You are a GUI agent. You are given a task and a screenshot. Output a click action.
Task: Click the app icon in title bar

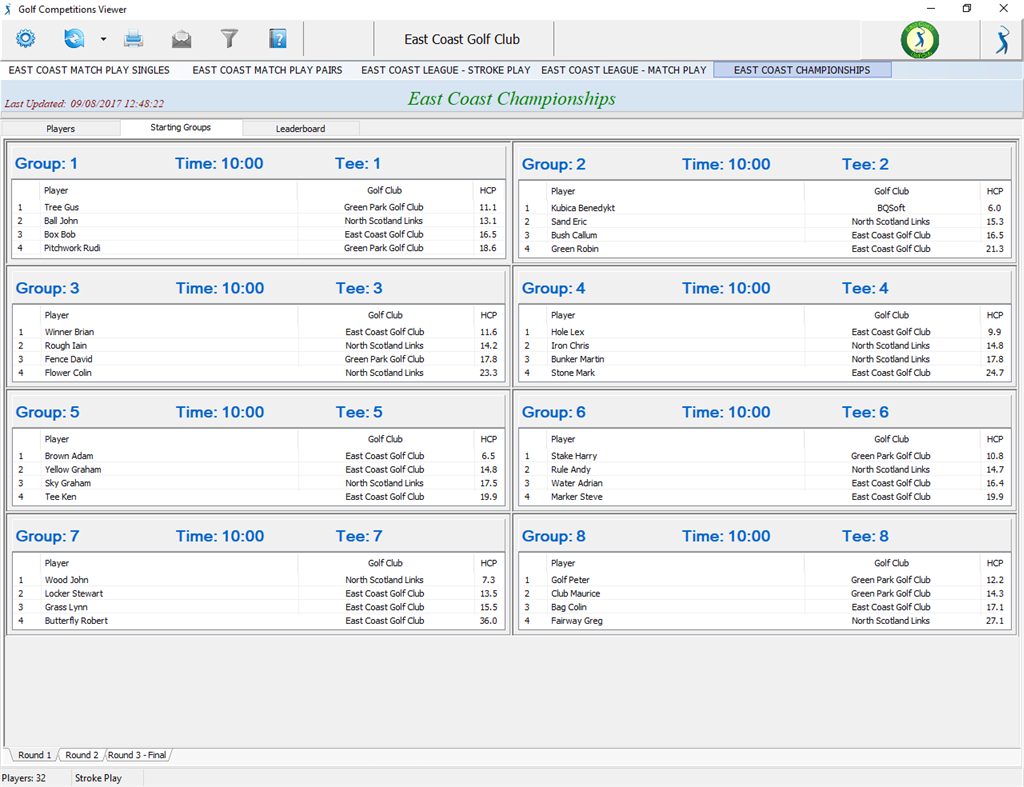click(x=8, y=9)
